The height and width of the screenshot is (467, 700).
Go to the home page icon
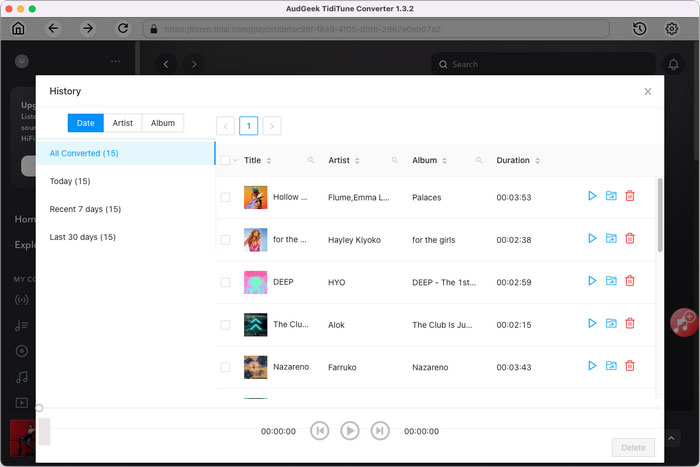click(x=18, y=29)
